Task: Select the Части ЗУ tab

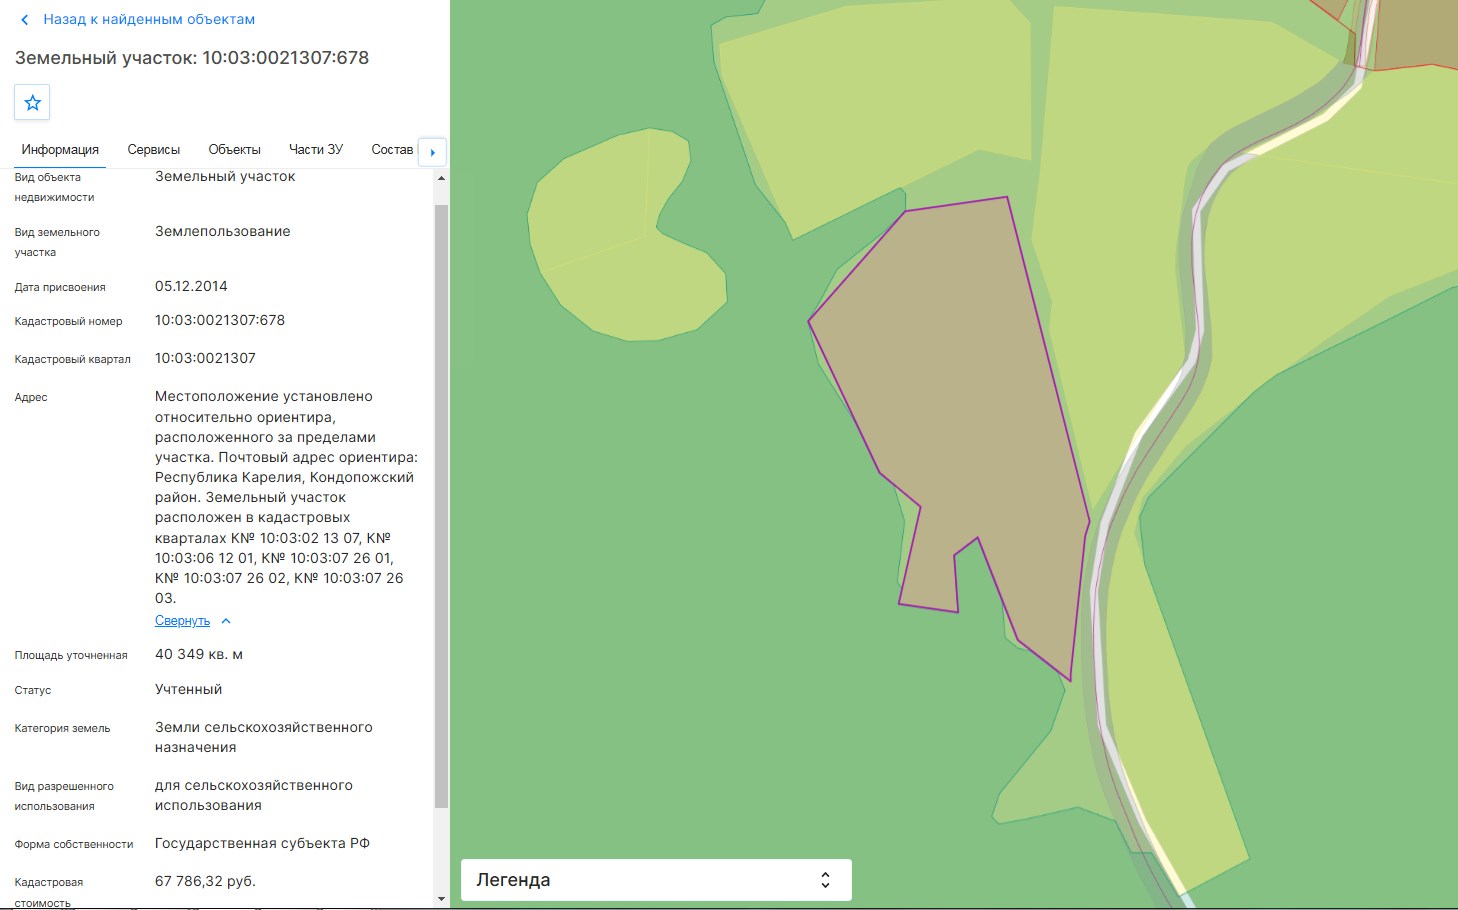Action: pyautogui.click(x=316, y=150)
